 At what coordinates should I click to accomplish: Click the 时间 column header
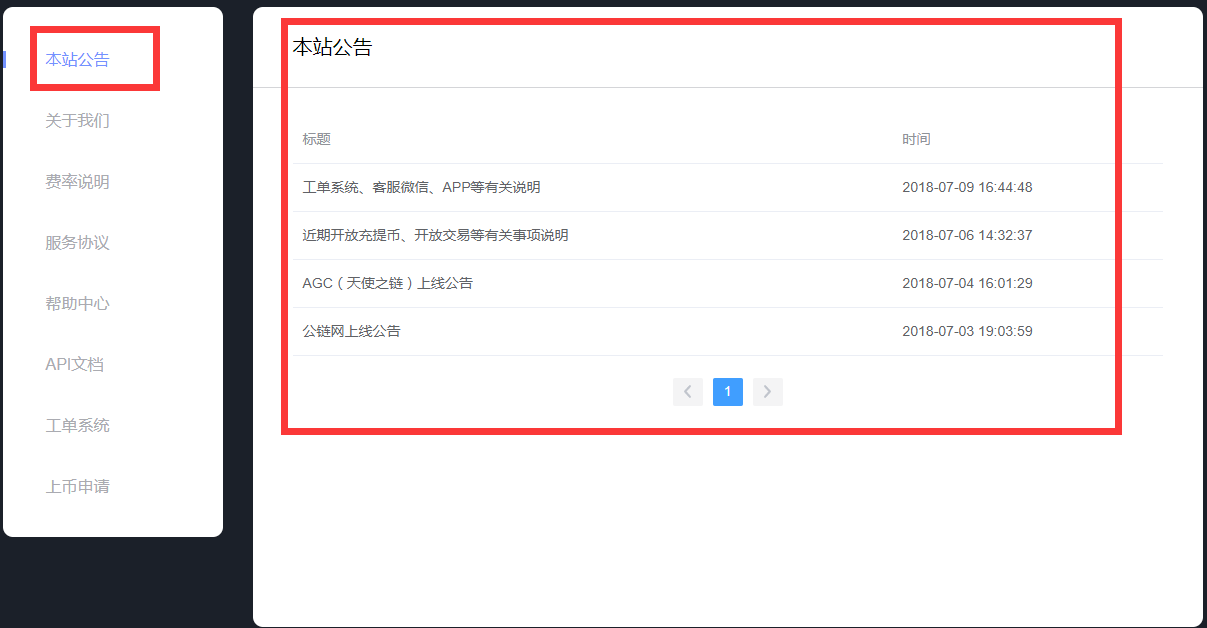pyautogui.click(x=916, y=140)
